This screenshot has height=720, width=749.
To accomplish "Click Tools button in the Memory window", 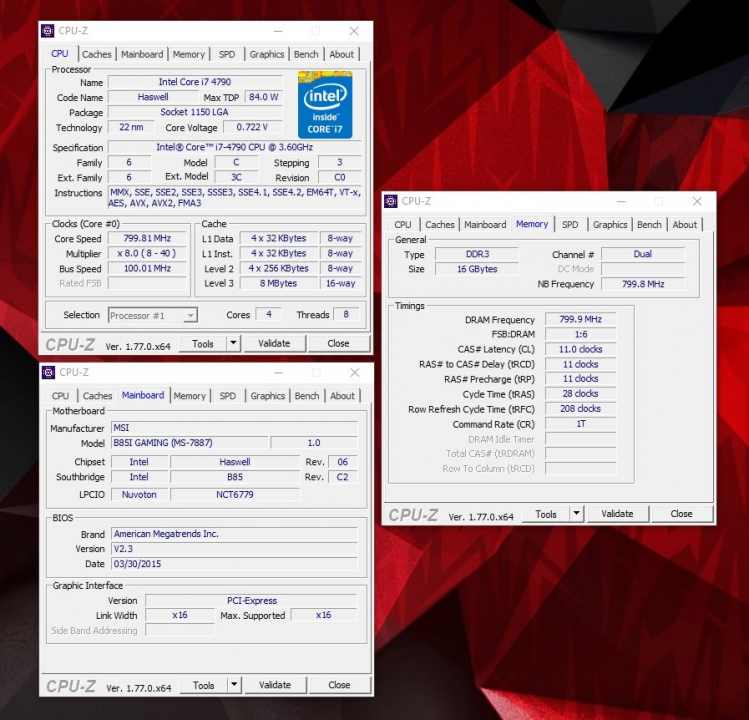I will [x=546, y=514].
